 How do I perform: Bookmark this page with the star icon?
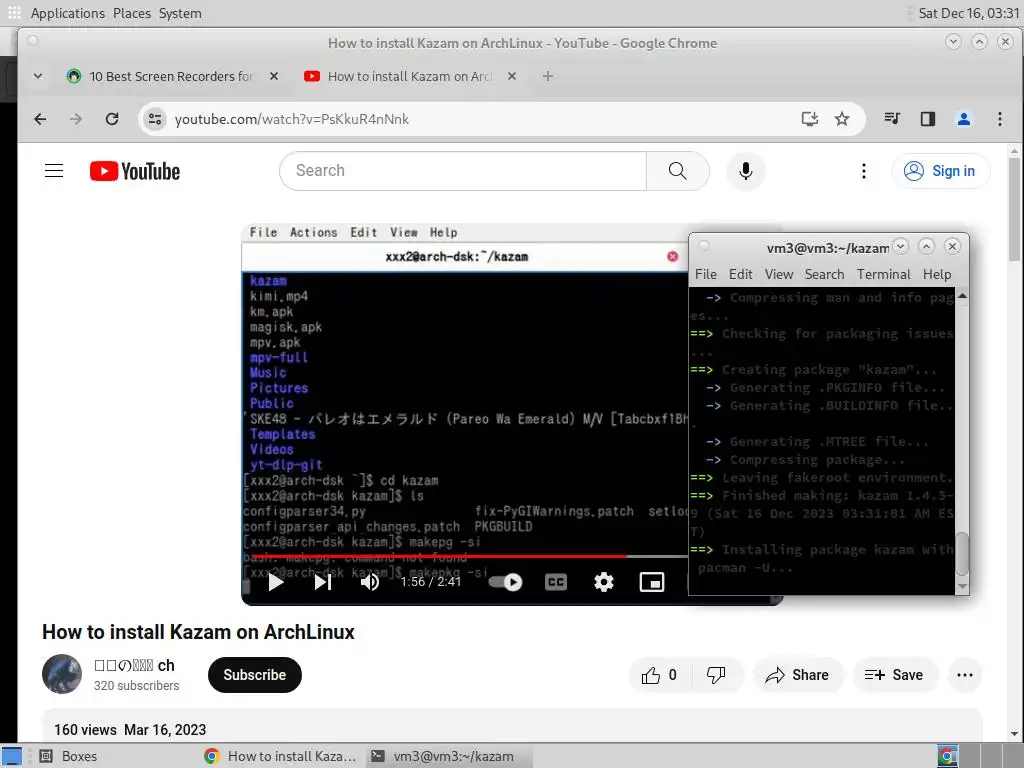coord(842,119)
